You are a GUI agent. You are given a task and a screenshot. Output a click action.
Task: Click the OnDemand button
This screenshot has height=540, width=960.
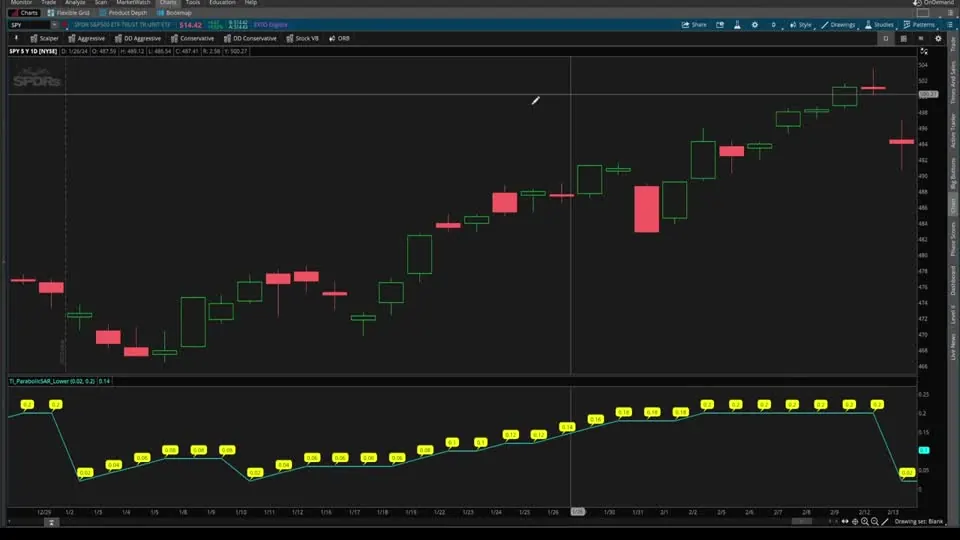pyautogui.click(x=934, y=2)
